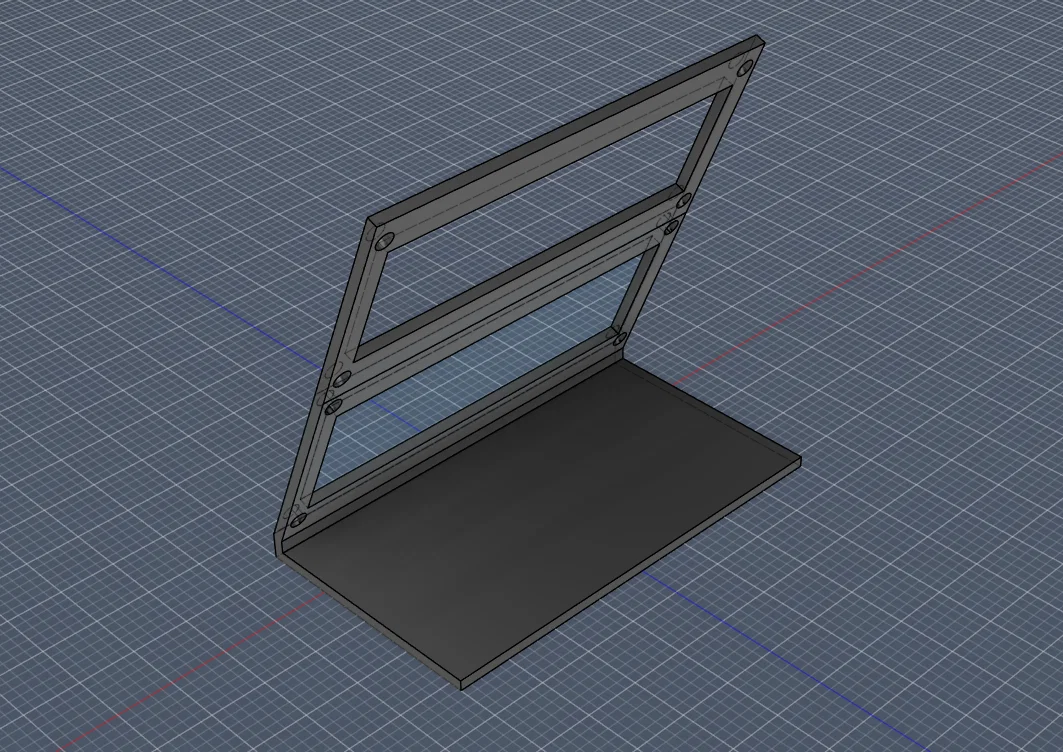Select the upper frame's bottom-right screw hole
The width and height of the screenshot is (1063, 752).
(x=684, y=200)
